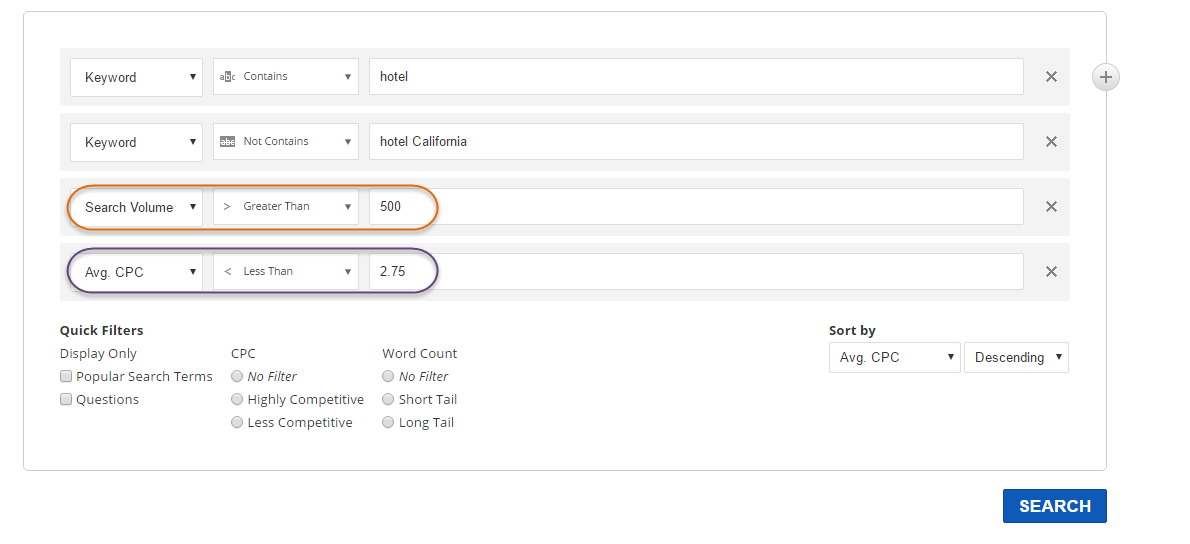Add a new filter row with plus icon
The image size is (1190, 544).
1105,77
